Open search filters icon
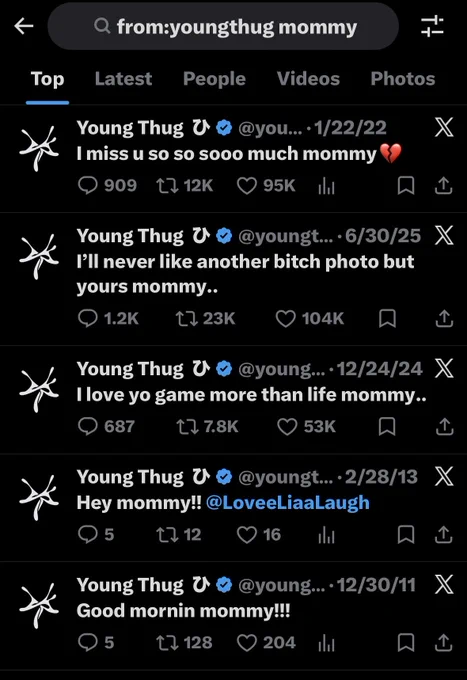467x680 pixels. click(432, 26)
